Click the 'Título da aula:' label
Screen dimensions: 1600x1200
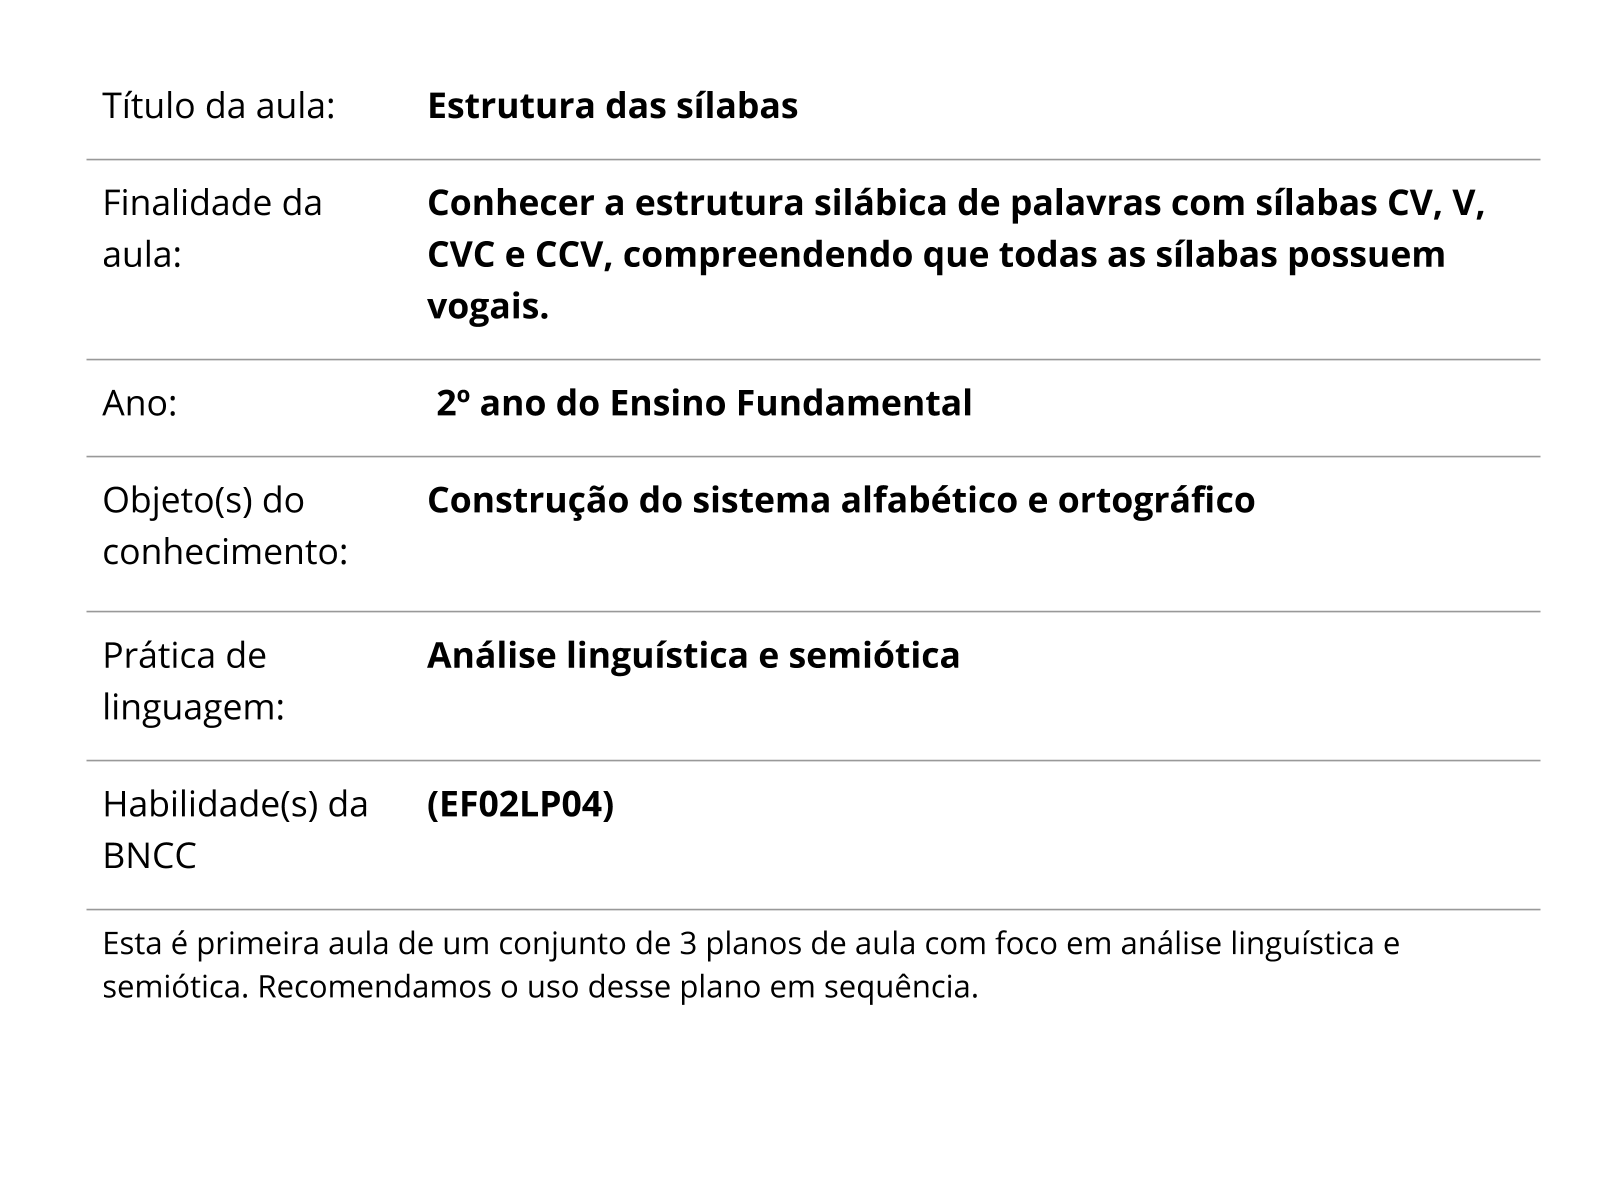(x=218, y=106)
